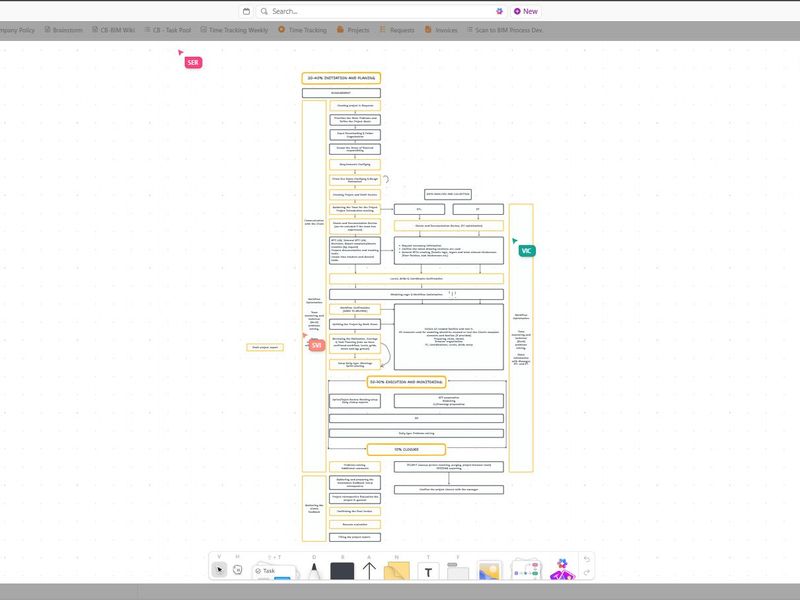Open the CB-BIM Wiki tab
Screen dimensions: 800x600
click(x=113, y=30)
